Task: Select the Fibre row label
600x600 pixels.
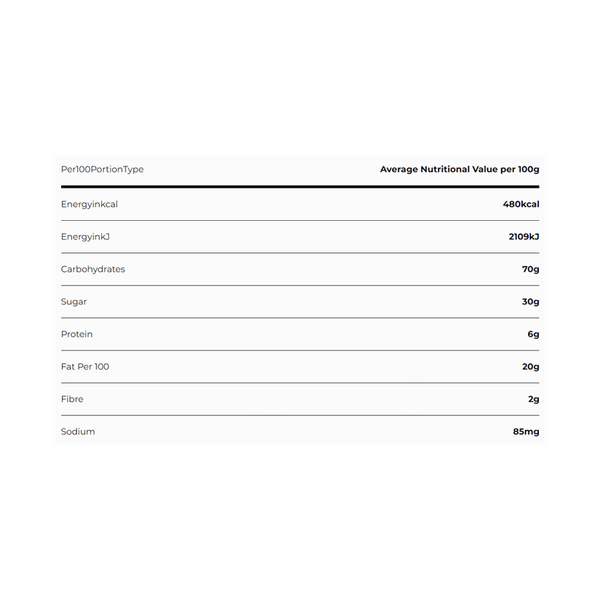Action: pyautogui.click(x=72, y=399)
